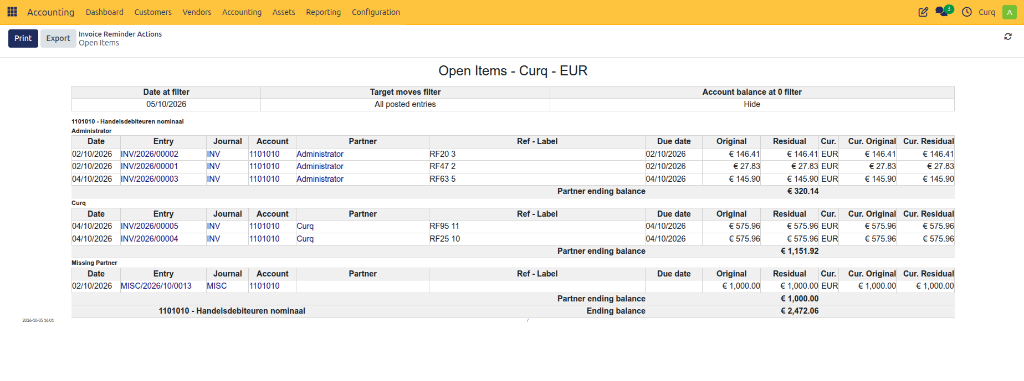Select the 'RF95 11' reference label
The width and height of the screenshot is (1024, 381).
pyautogui.click(x=444, y=226)
